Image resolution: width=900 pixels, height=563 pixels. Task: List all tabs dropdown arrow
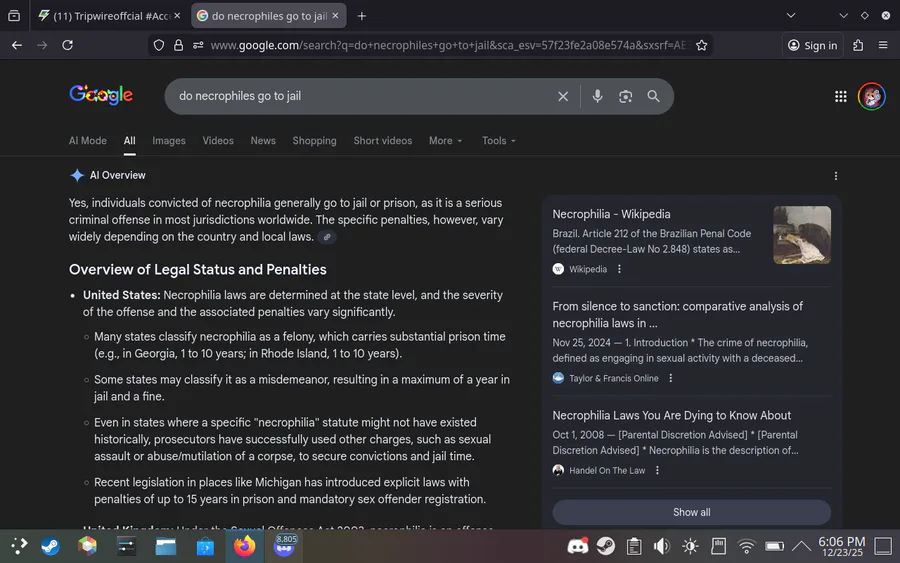tap(791, 15)
